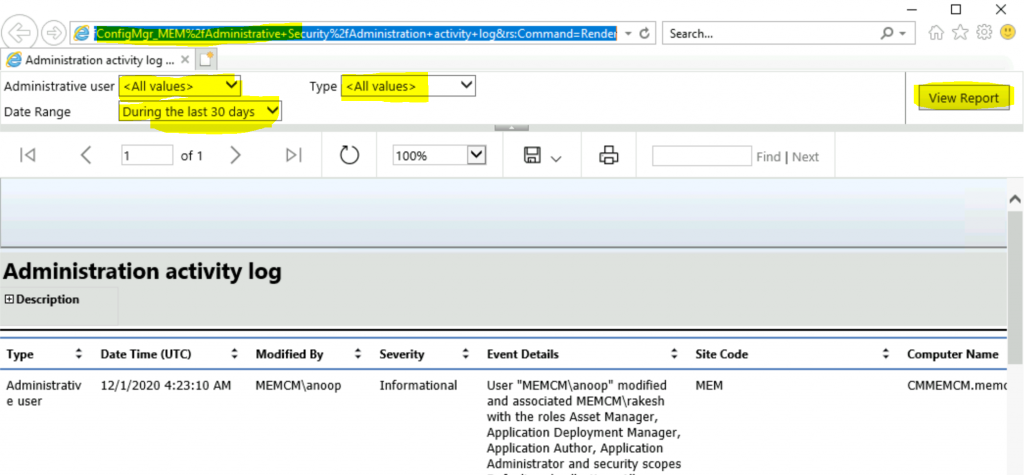Collapse the parameters pane handle

pyautogui.click(x=511, y=127)
